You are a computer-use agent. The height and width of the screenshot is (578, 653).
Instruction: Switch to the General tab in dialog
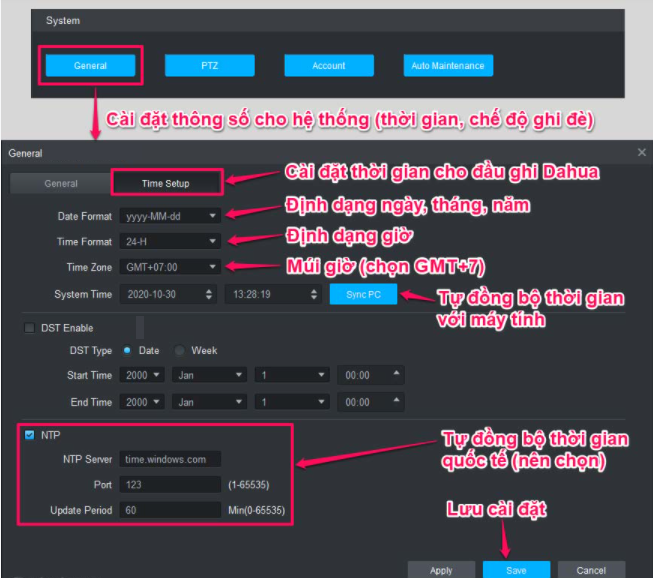[x=61, y=183]
